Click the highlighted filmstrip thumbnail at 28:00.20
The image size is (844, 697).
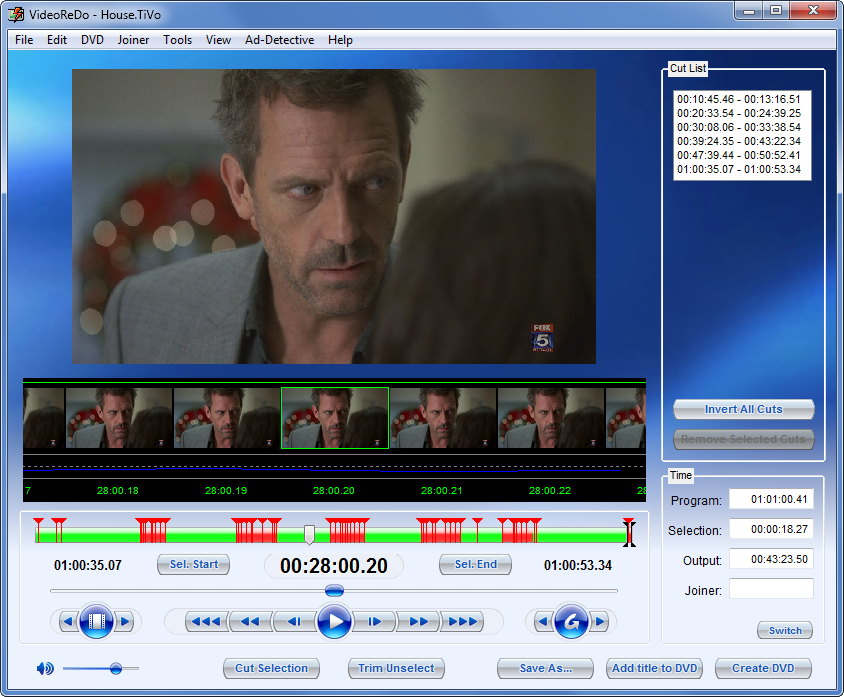[x=335, y=418]
